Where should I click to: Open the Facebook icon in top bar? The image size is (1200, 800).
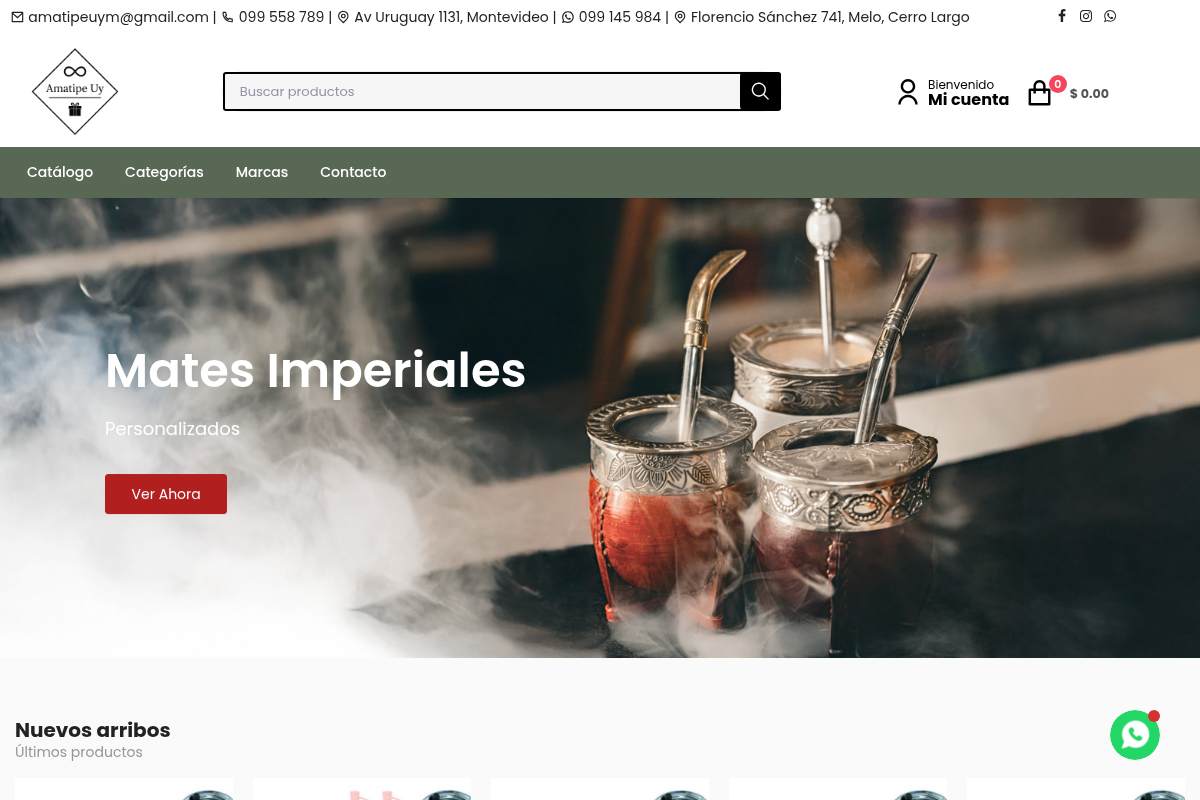point(1062,16)
